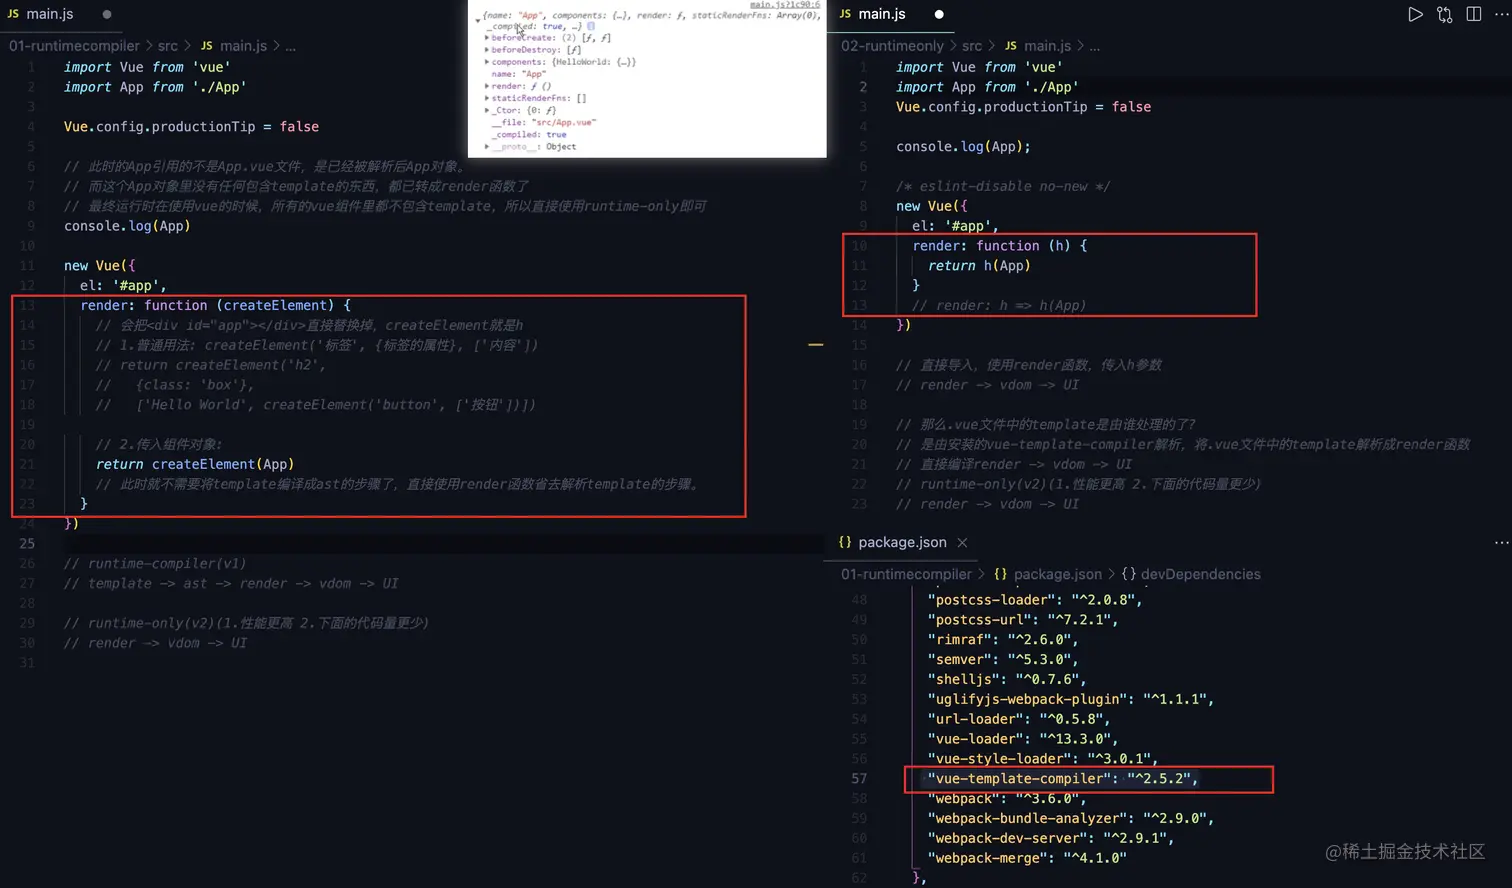The height and width of the screenshot is (888, 1512).
Task: Close the package.json tab
Action: point(962,542)
